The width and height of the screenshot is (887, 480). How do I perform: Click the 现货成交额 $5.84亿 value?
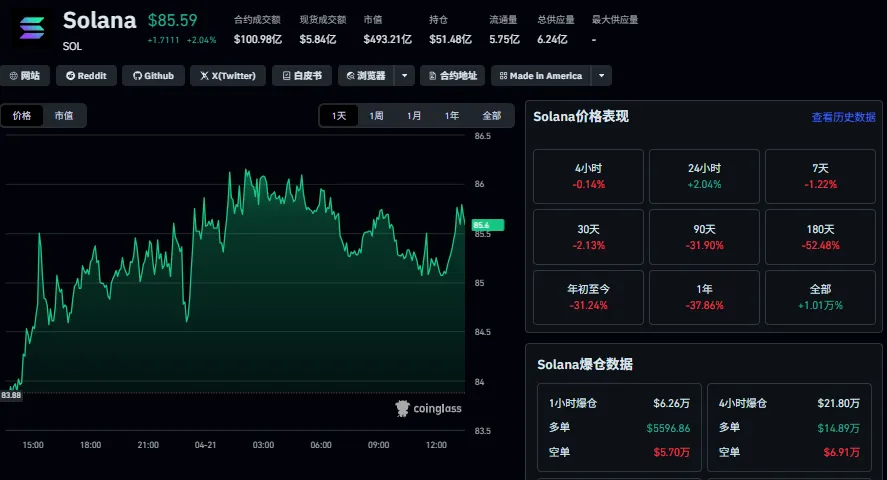coord(318,40)
